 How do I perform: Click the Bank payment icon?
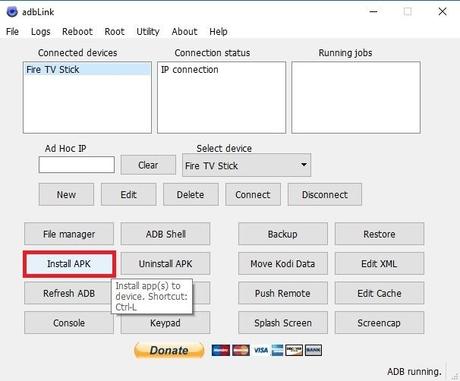pyautogui.click(x=313, y=350)
